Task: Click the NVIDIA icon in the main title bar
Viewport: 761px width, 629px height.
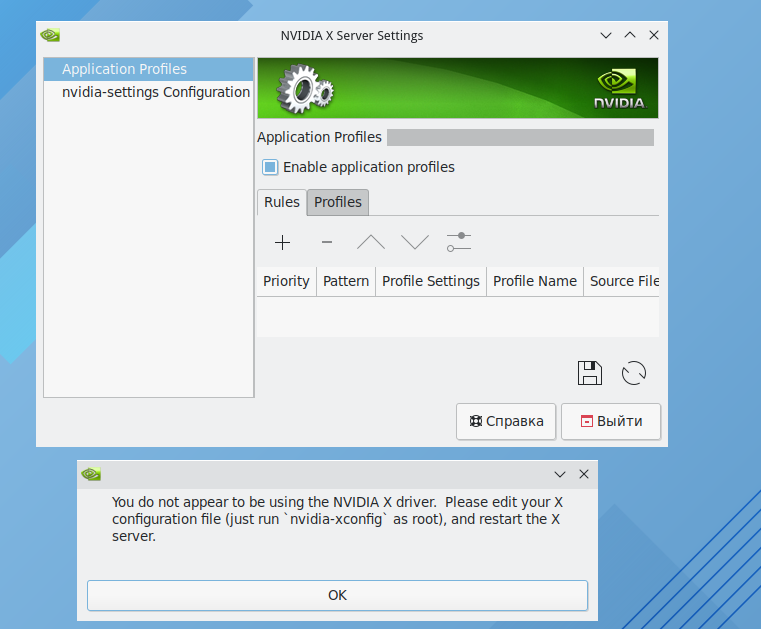Action: click(x=50, y=35)
